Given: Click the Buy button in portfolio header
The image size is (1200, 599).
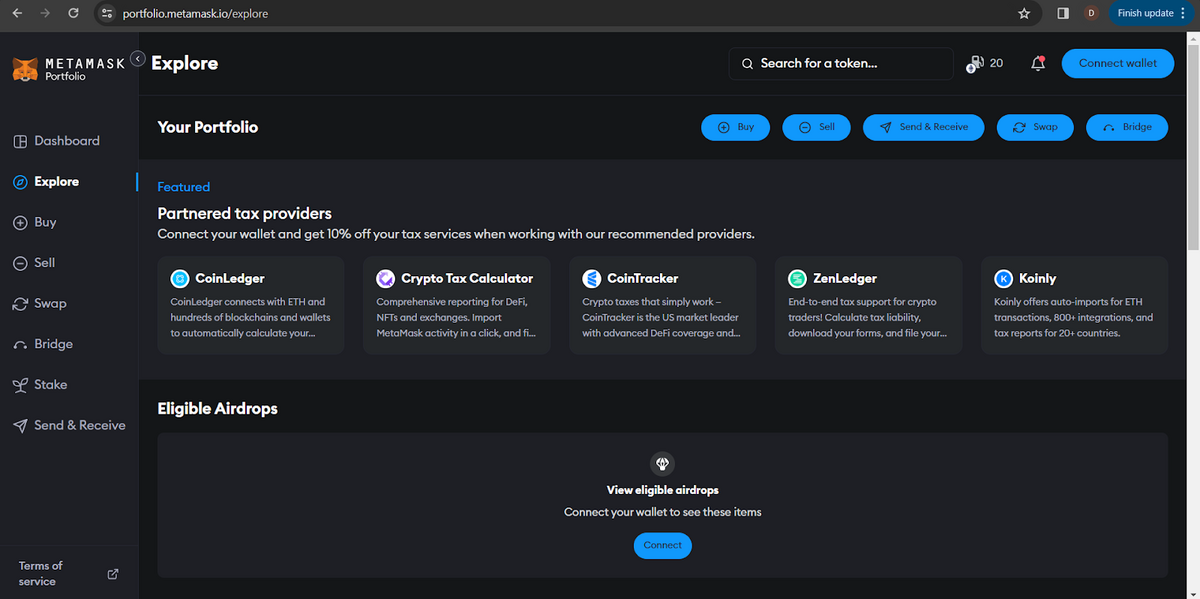Looking at the screenshot, I should click(x=736, y=127).
